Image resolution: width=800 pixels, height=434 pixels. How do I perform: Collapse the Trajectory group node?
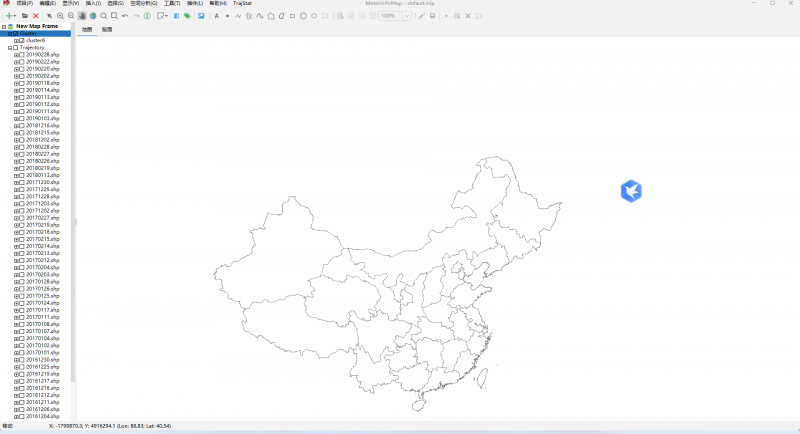pos(9,47)
